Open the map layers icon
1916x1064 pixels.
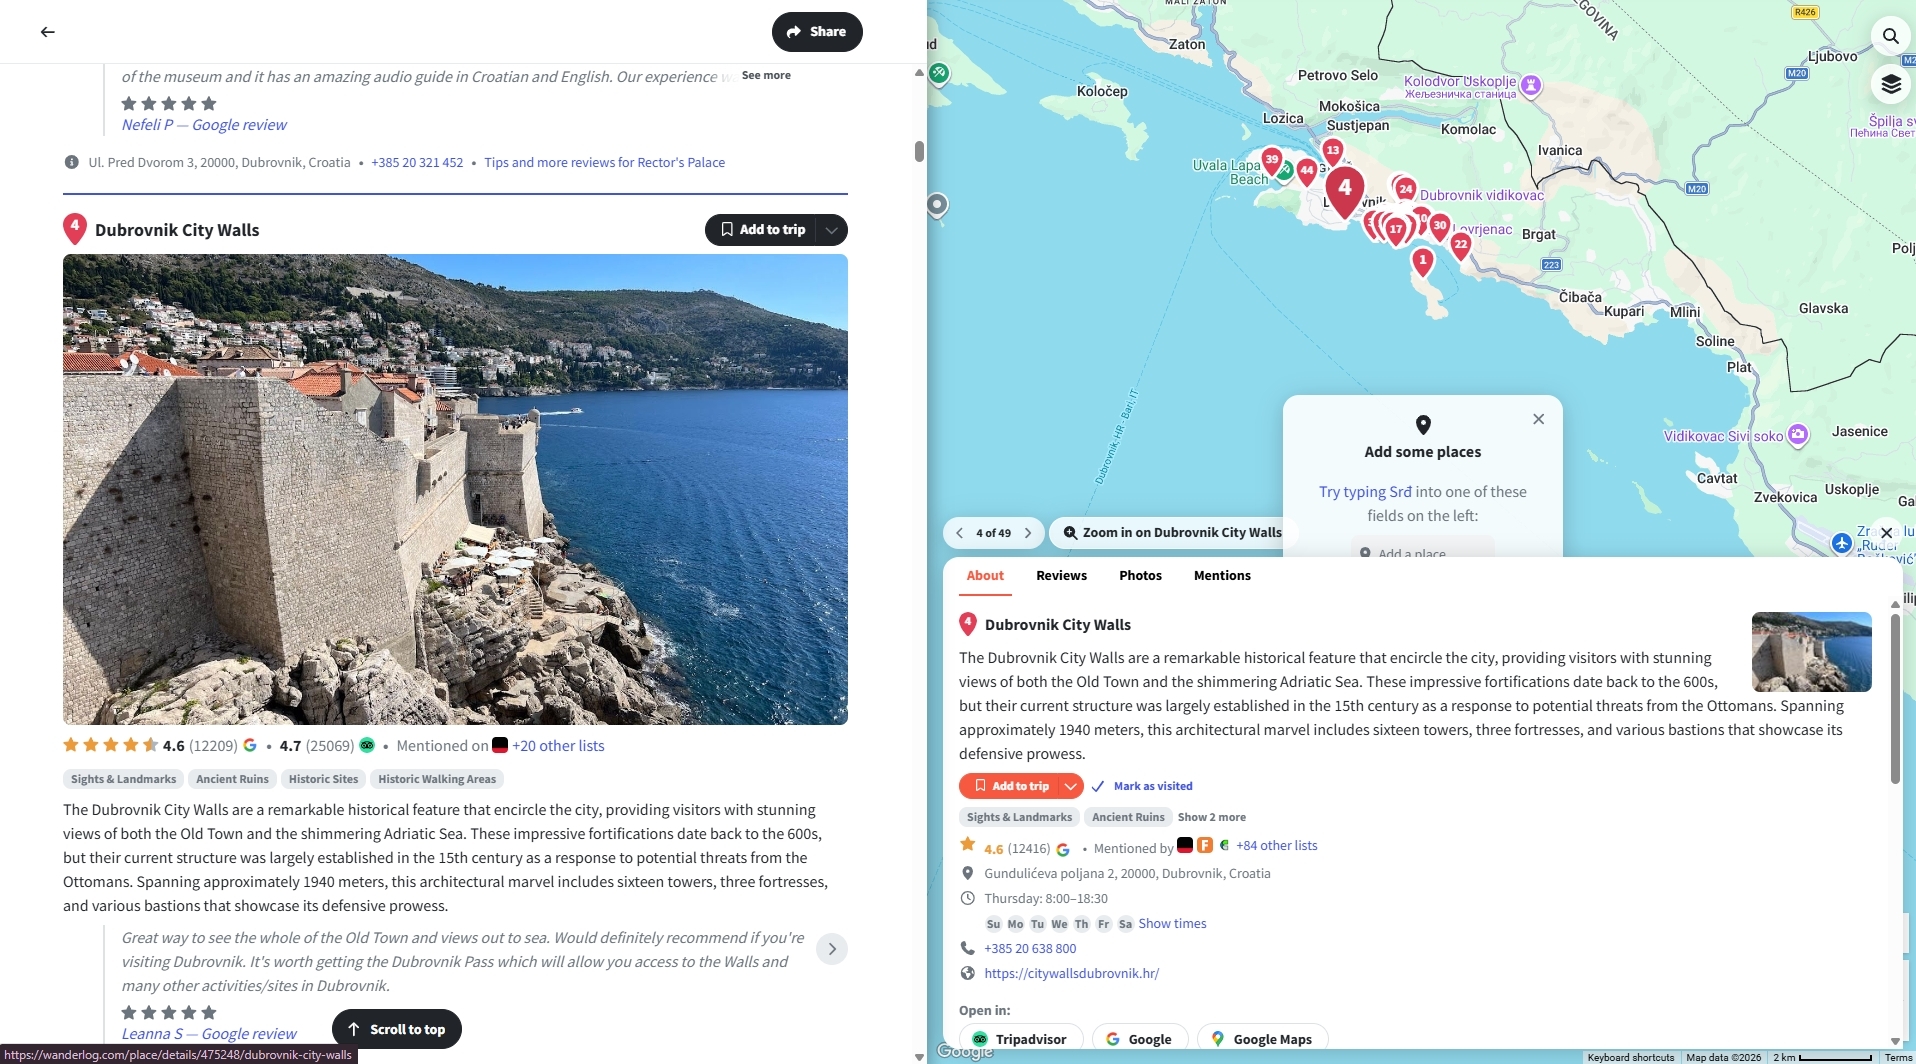pyautogui.click(x=1890, y=84)
